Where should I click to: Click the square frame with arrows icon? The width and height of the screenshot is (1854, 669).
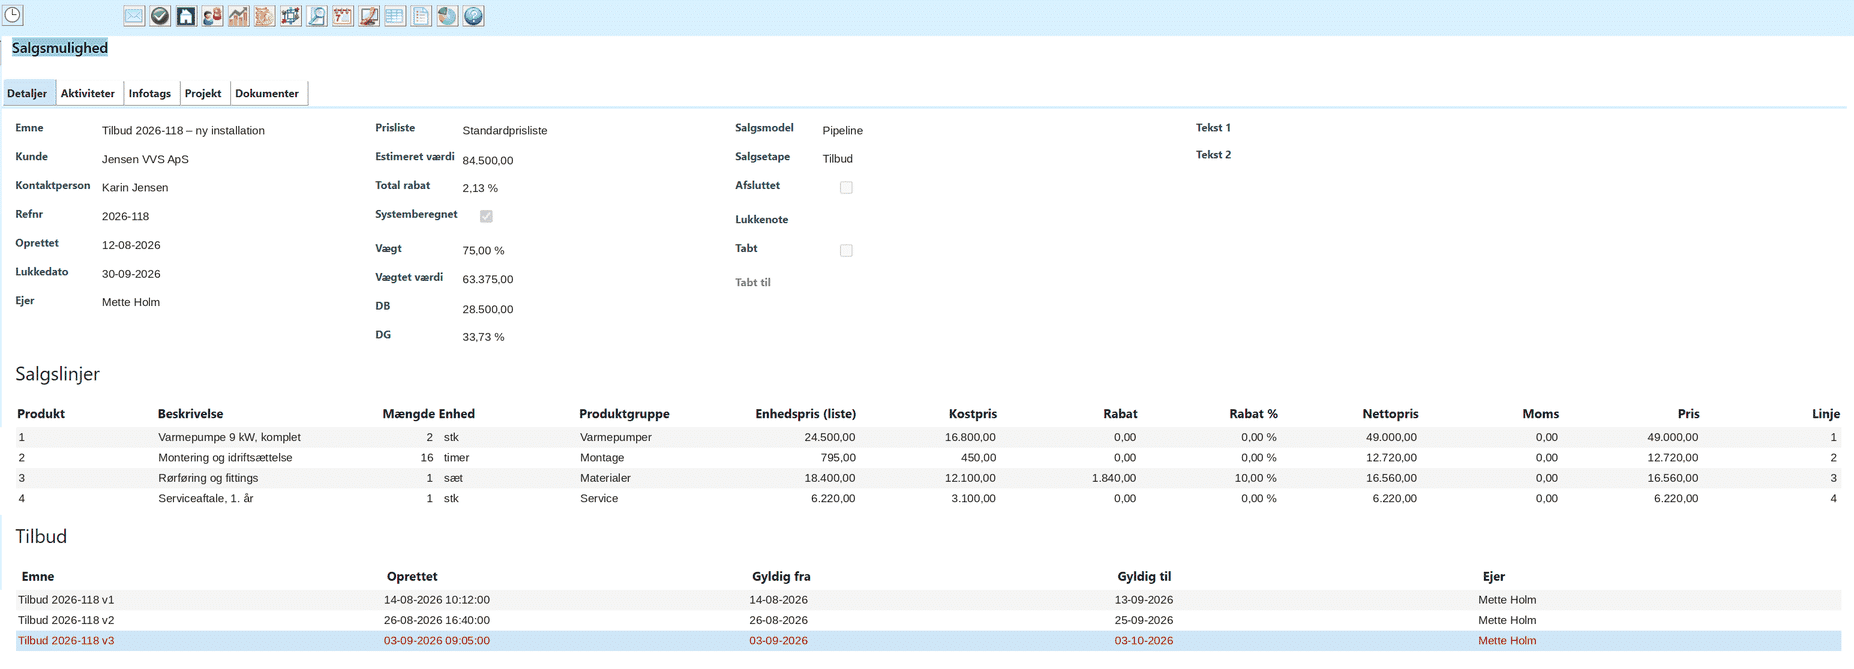[x=290, y=16]
